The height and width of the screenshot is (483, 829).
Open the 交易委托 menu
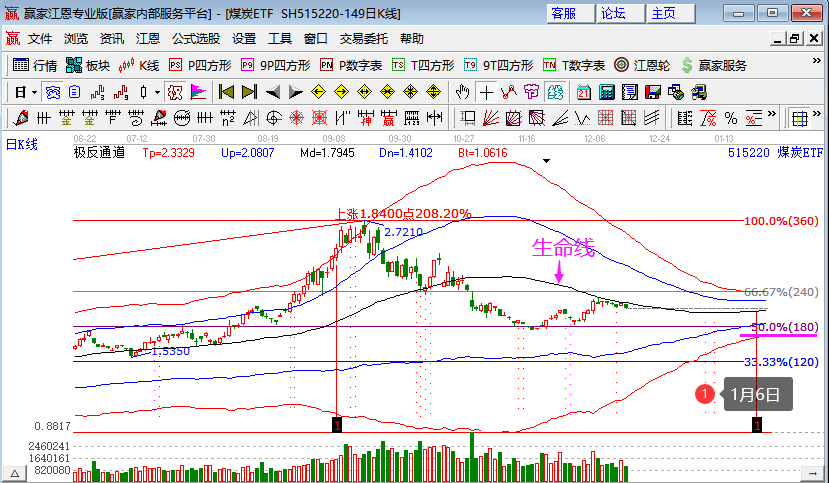(x=363, y=39)
